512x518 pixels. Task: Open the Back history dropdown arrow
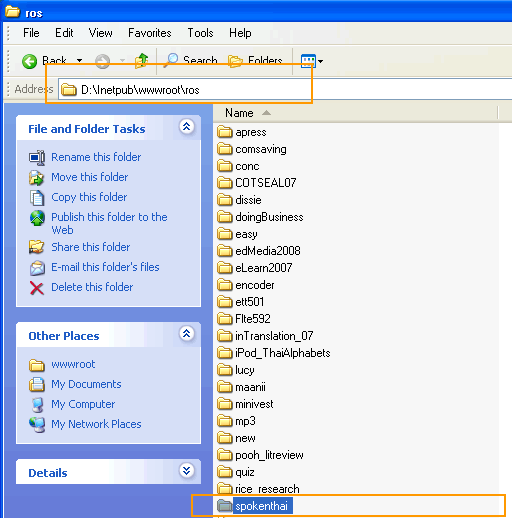click(x=79, y=61)
